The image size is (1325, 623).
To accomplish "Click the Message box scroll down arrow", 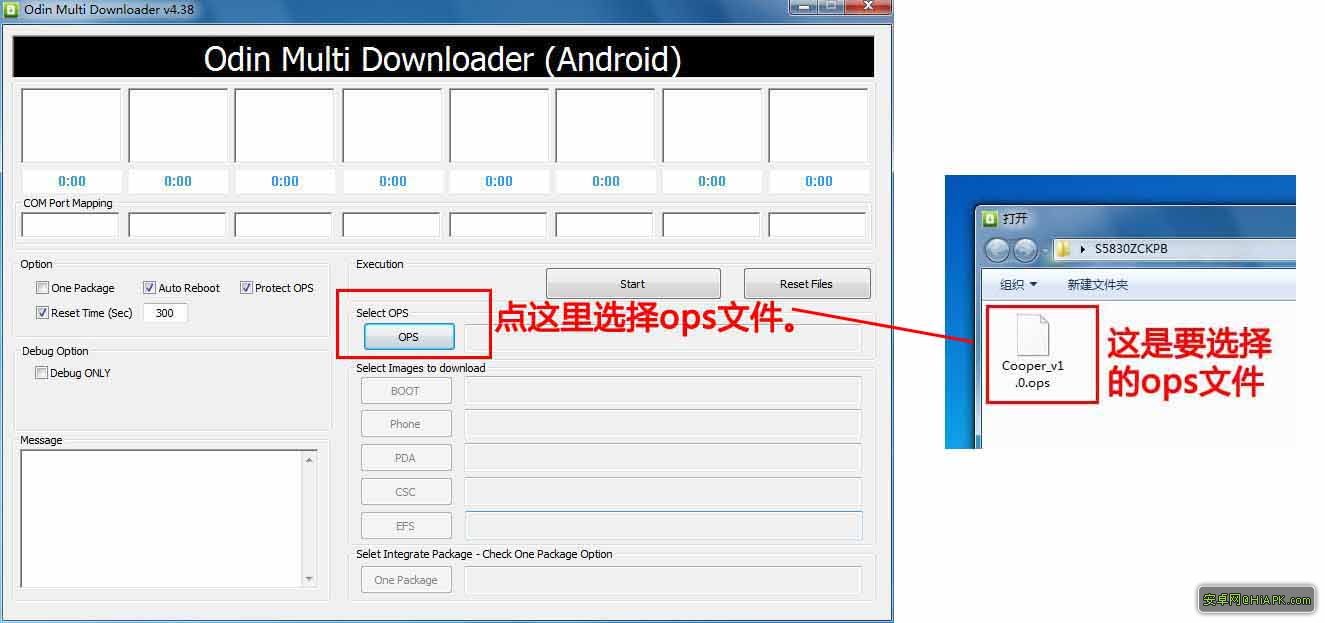I will coord(309,579).
